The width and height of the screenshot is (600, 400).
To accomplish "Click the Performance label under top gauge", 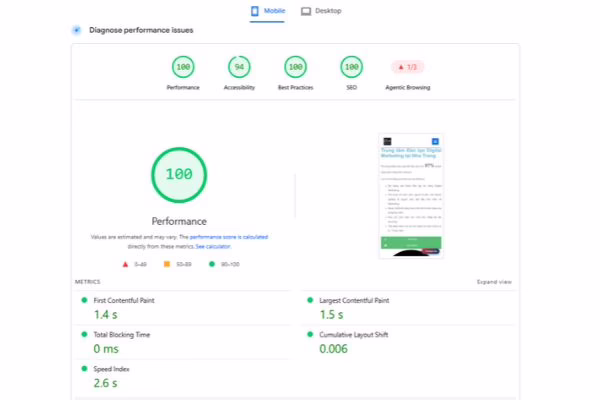I will [x=183, y=88].
